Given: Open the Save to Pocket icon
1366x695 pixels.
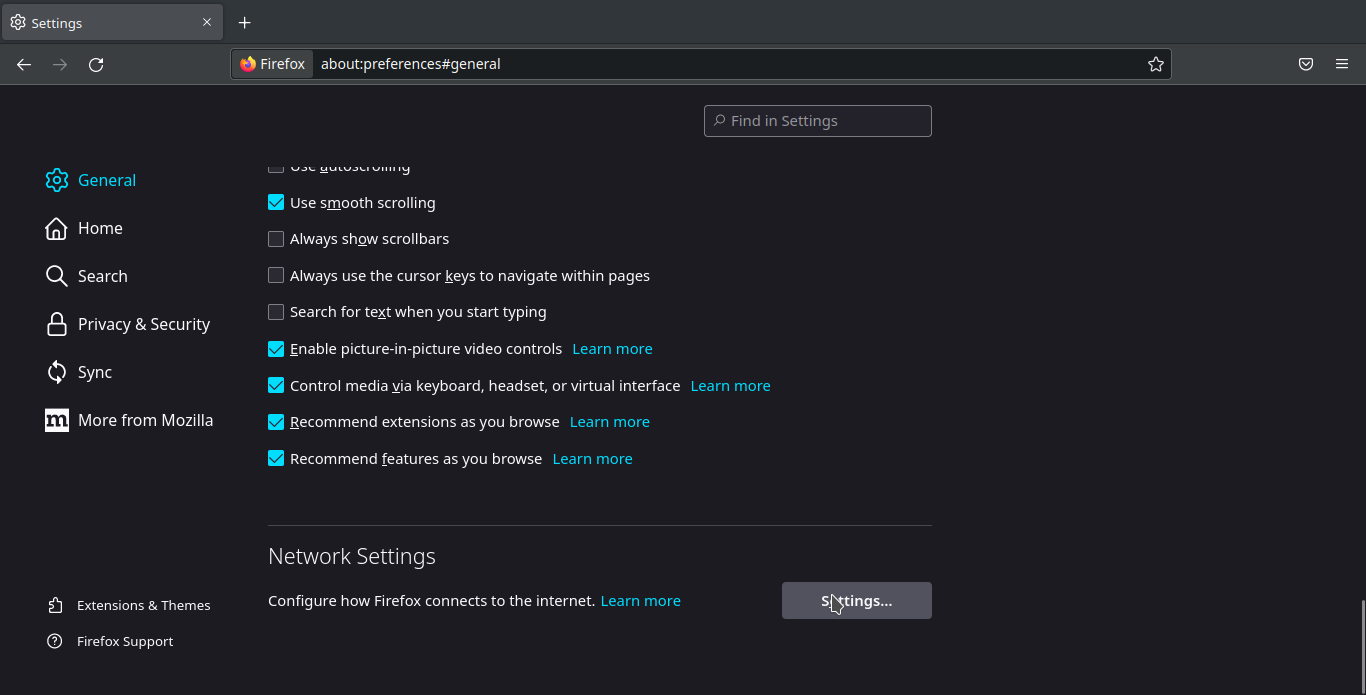Looking at the screenshot, I should 1305,65.
